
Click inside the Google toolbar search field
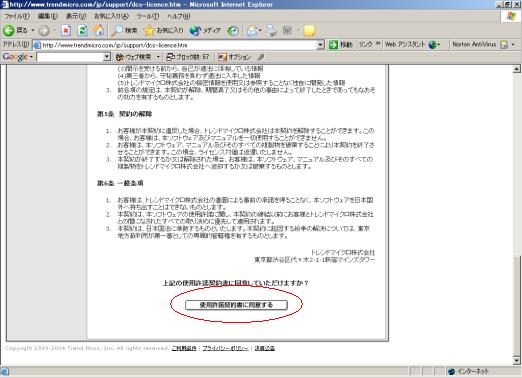[70, 57]
